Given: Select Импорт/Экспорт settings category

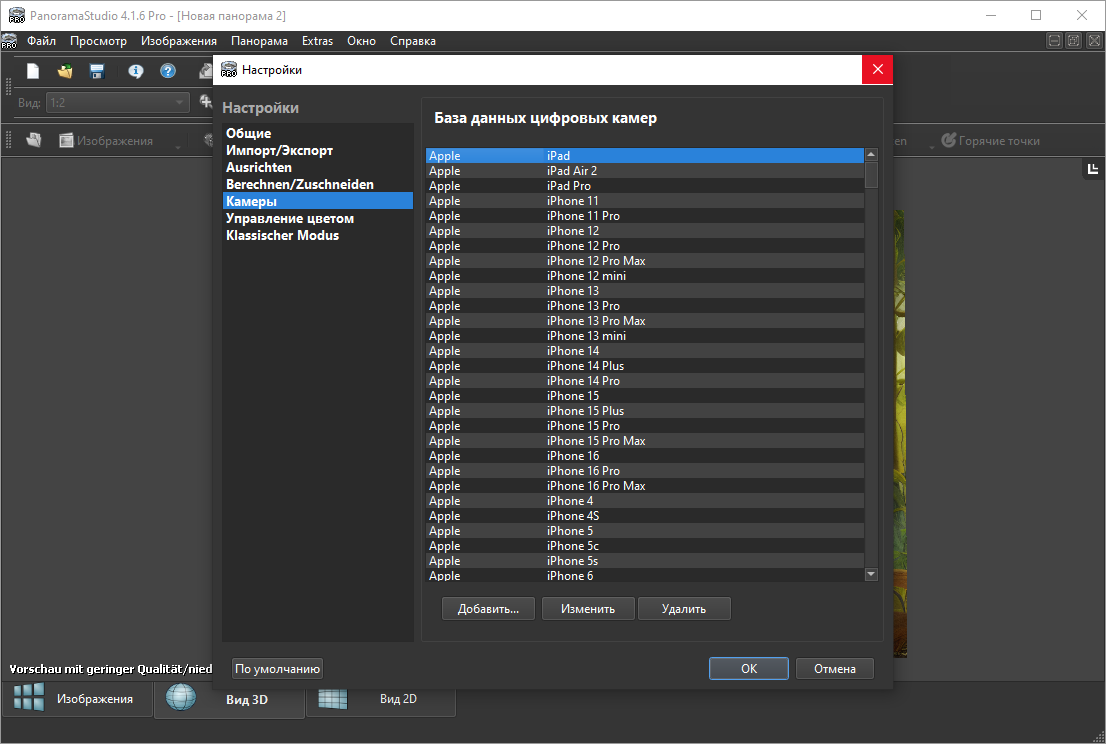Looking at the screenshot, I should [280, 150].
